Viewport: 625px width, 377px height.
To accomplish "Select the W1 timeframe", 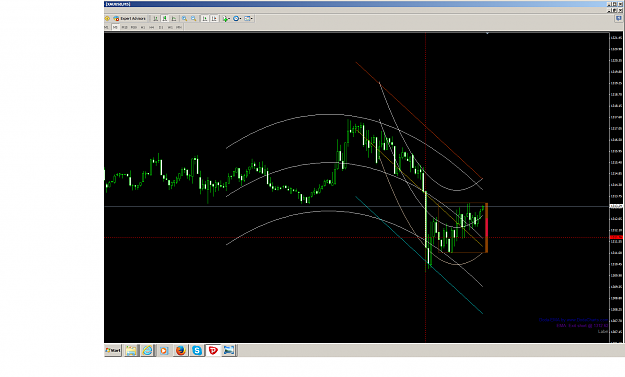I will [x=170, y=27].
